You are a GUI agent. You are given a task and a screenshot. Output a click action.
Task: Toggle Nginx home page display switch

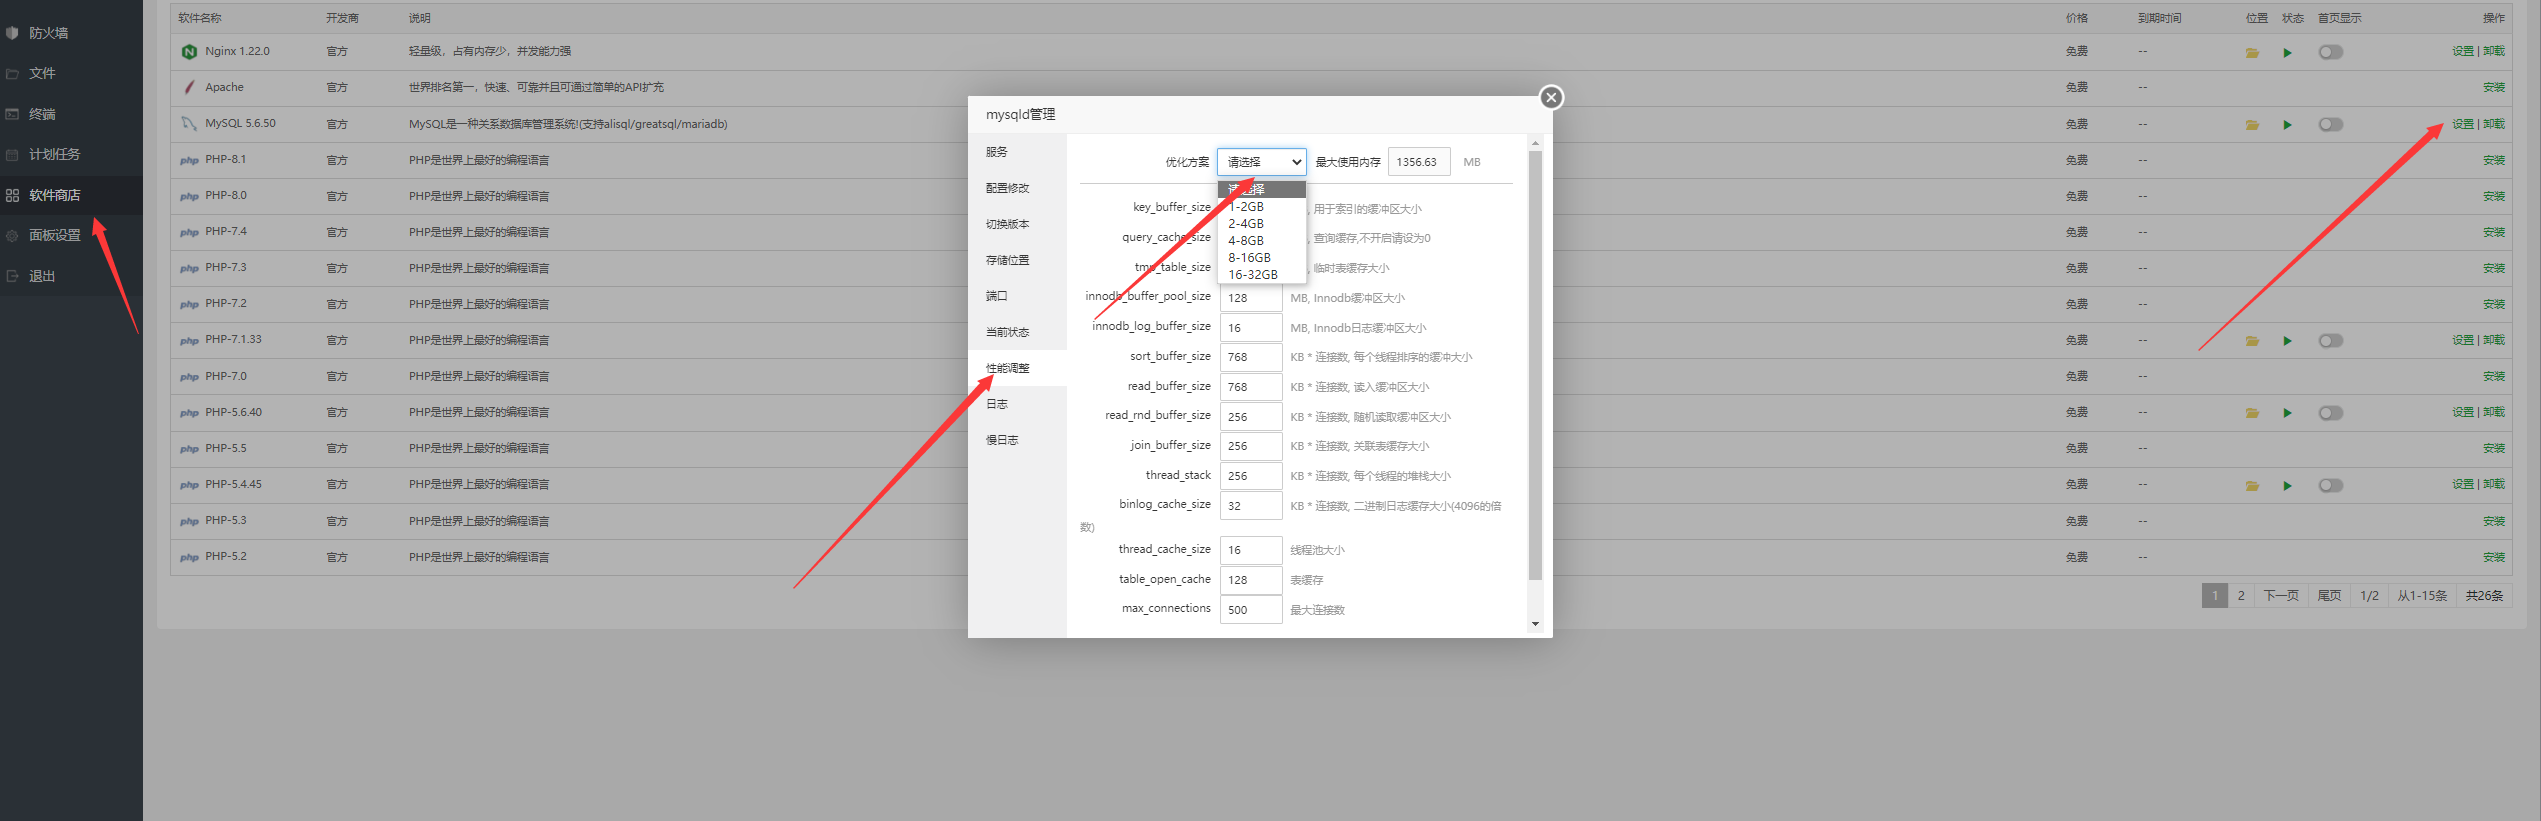coord(2331,52)
